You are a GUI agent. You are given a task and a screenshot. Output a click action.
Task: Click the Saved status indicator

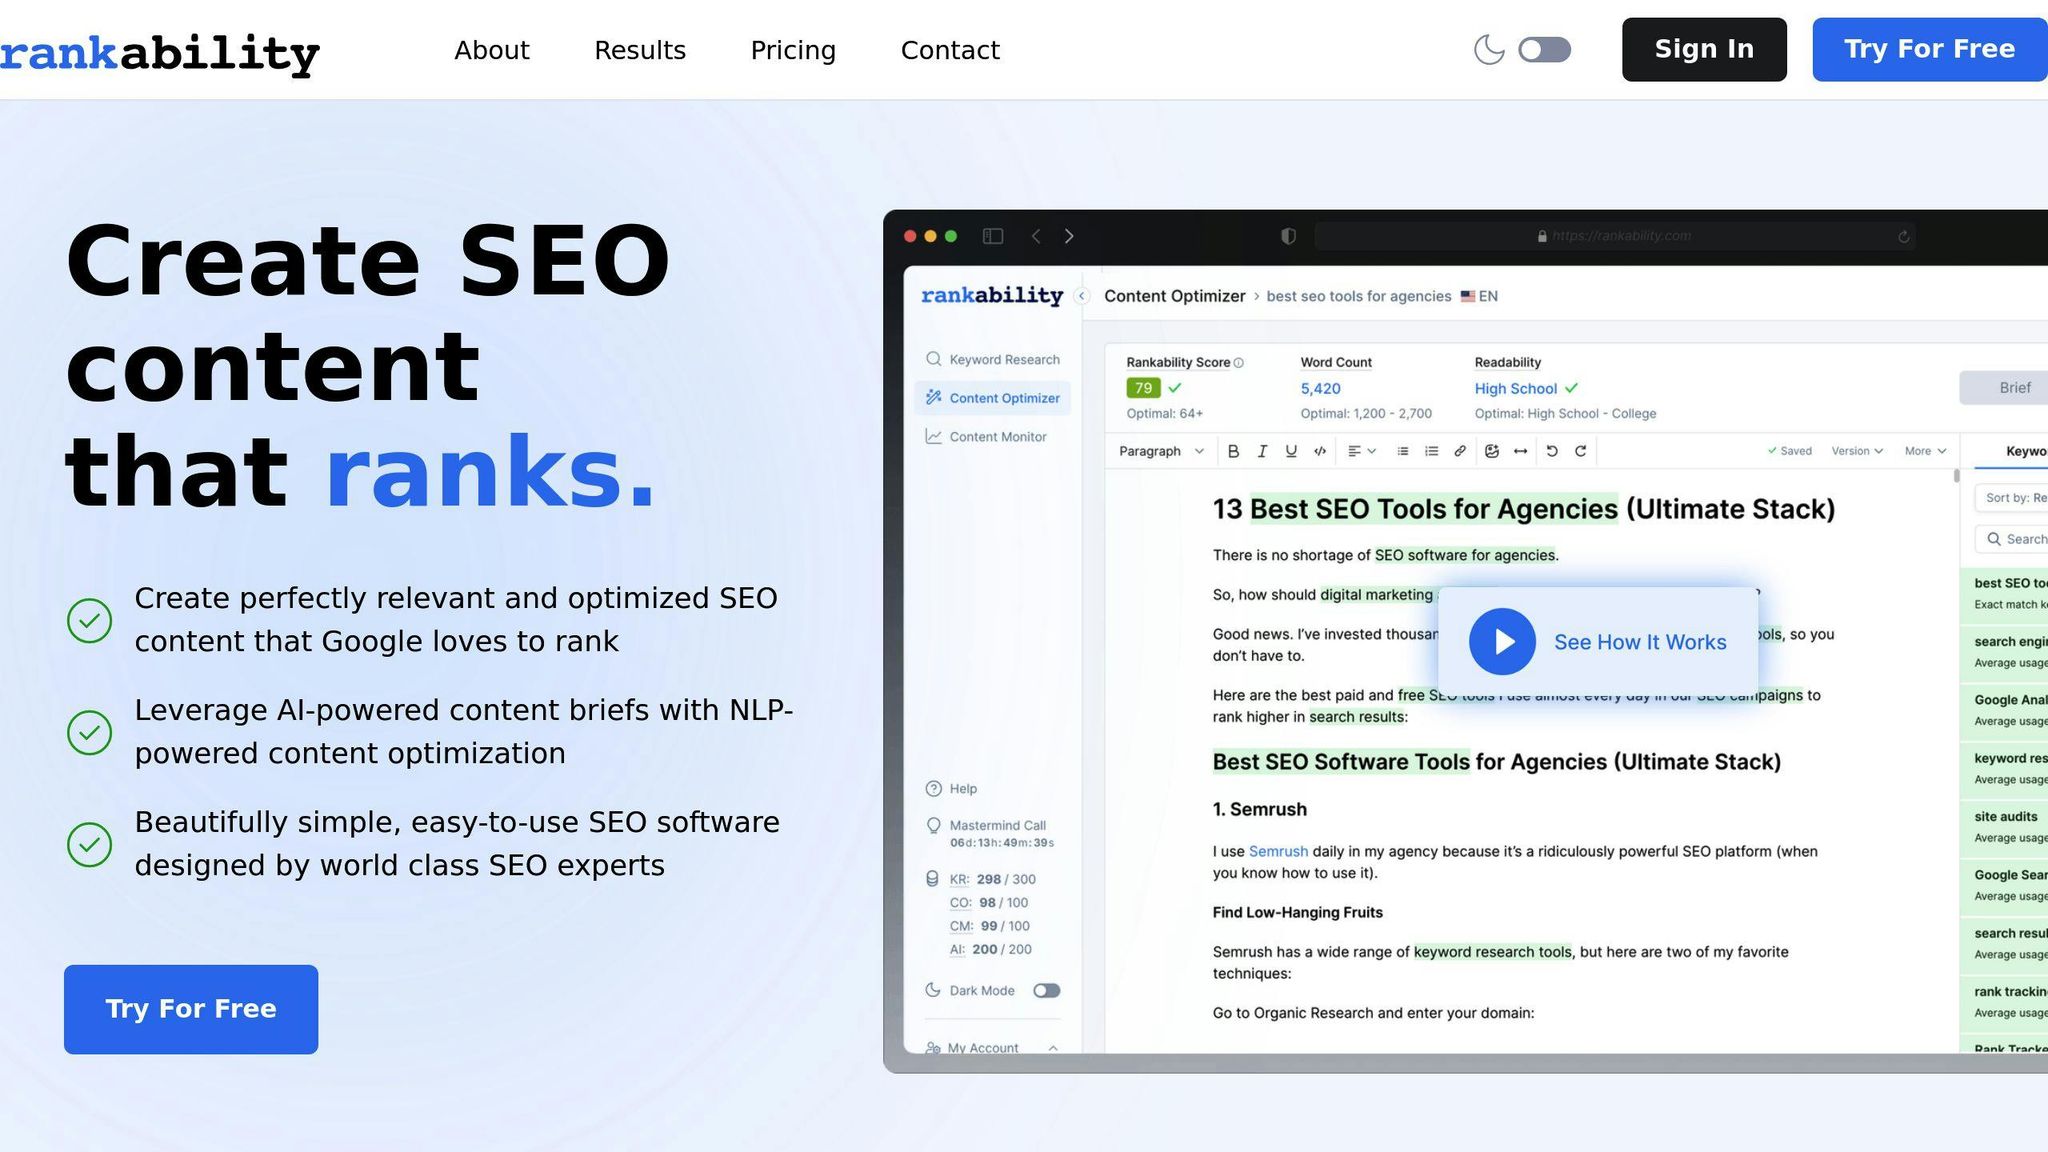click(x=1789, y=451)
